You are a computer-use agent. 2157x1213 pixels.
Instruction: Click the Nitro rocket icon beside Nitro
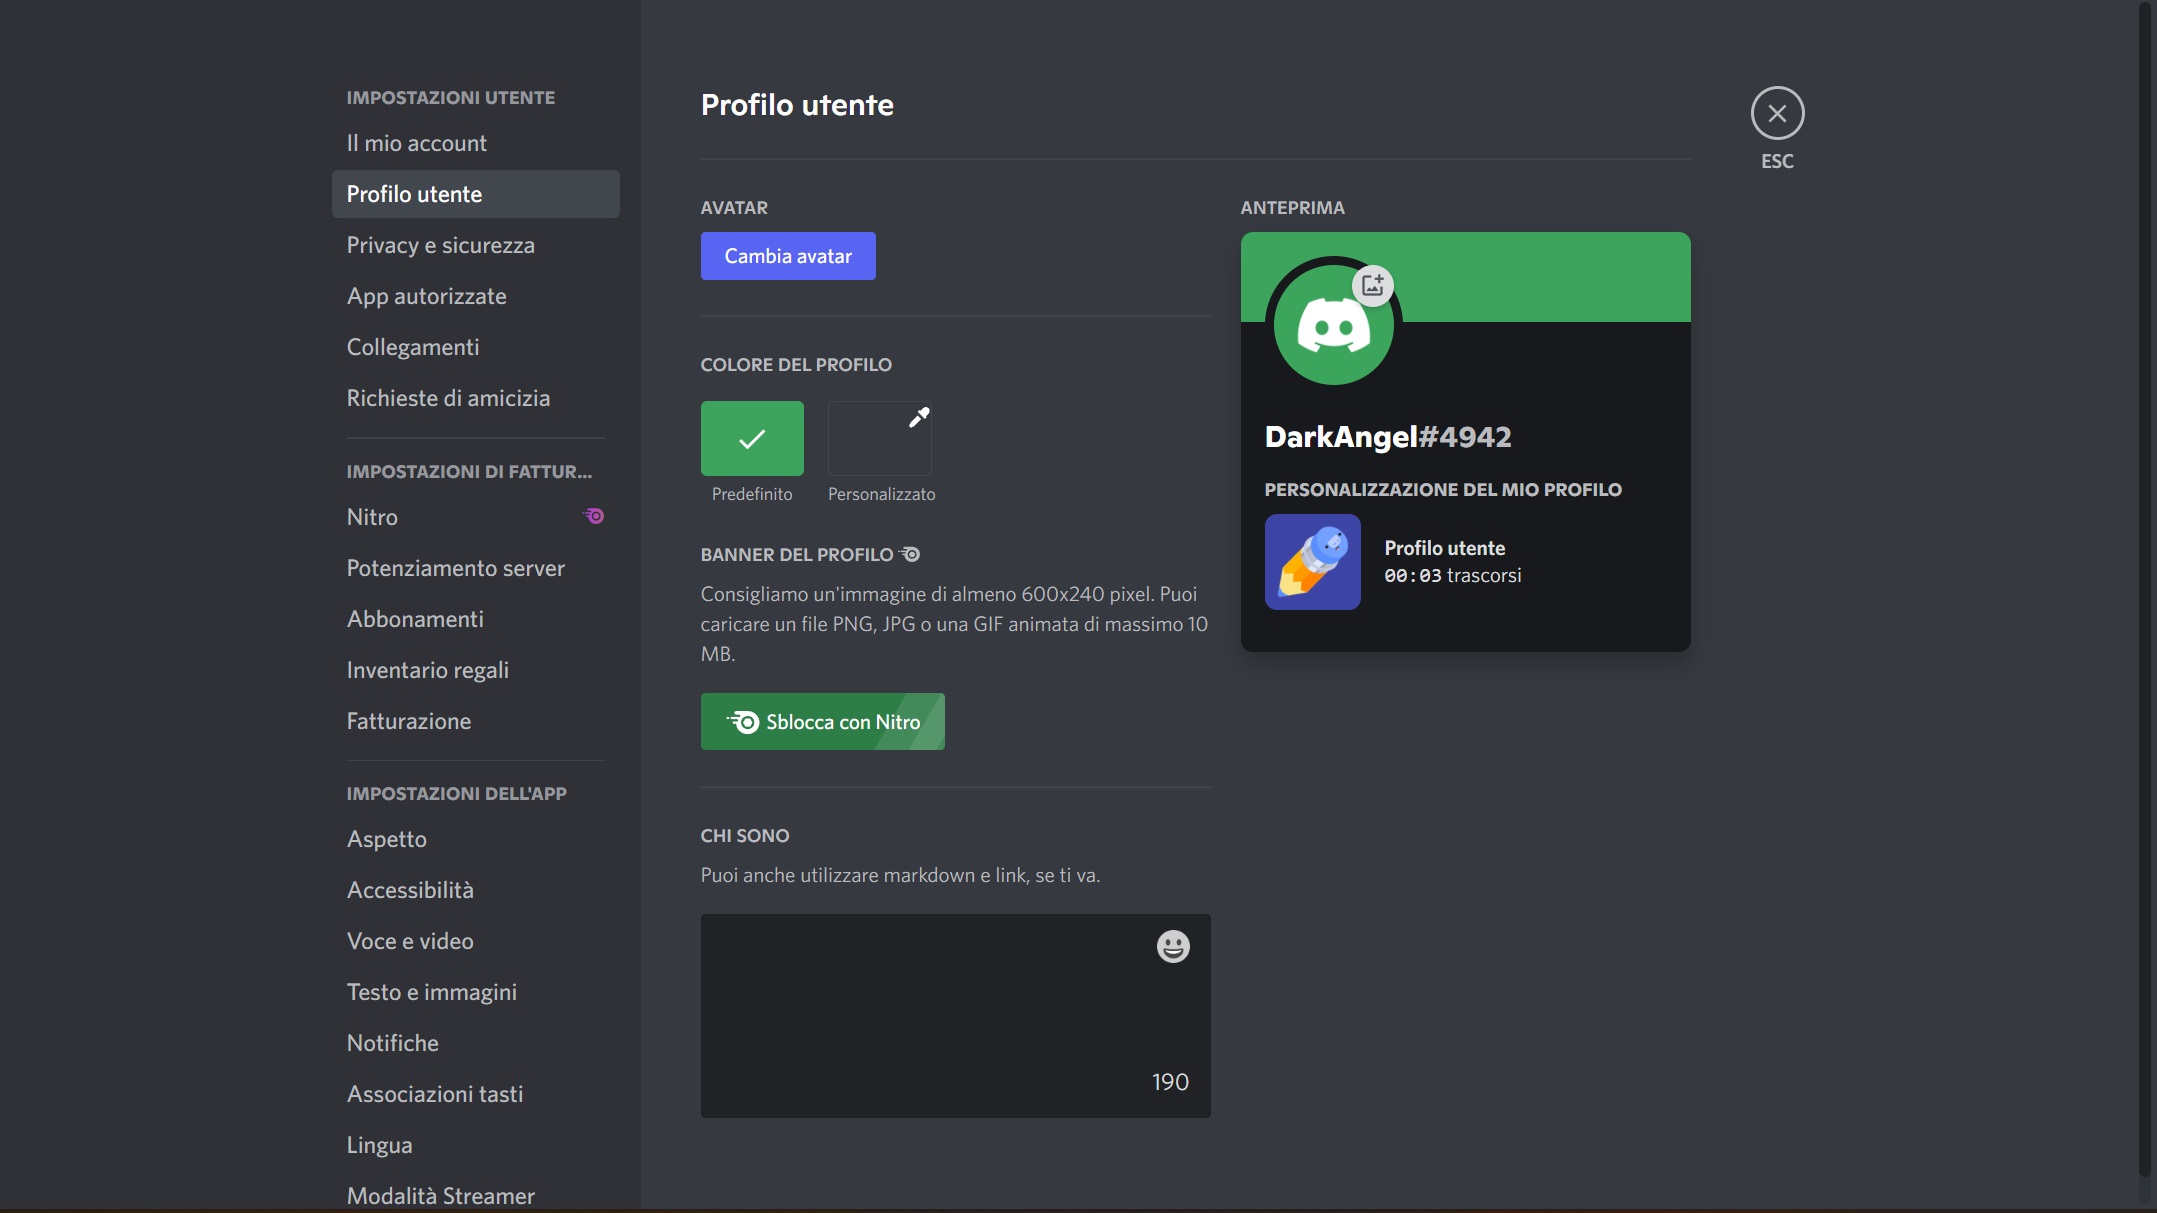(593, 515)
